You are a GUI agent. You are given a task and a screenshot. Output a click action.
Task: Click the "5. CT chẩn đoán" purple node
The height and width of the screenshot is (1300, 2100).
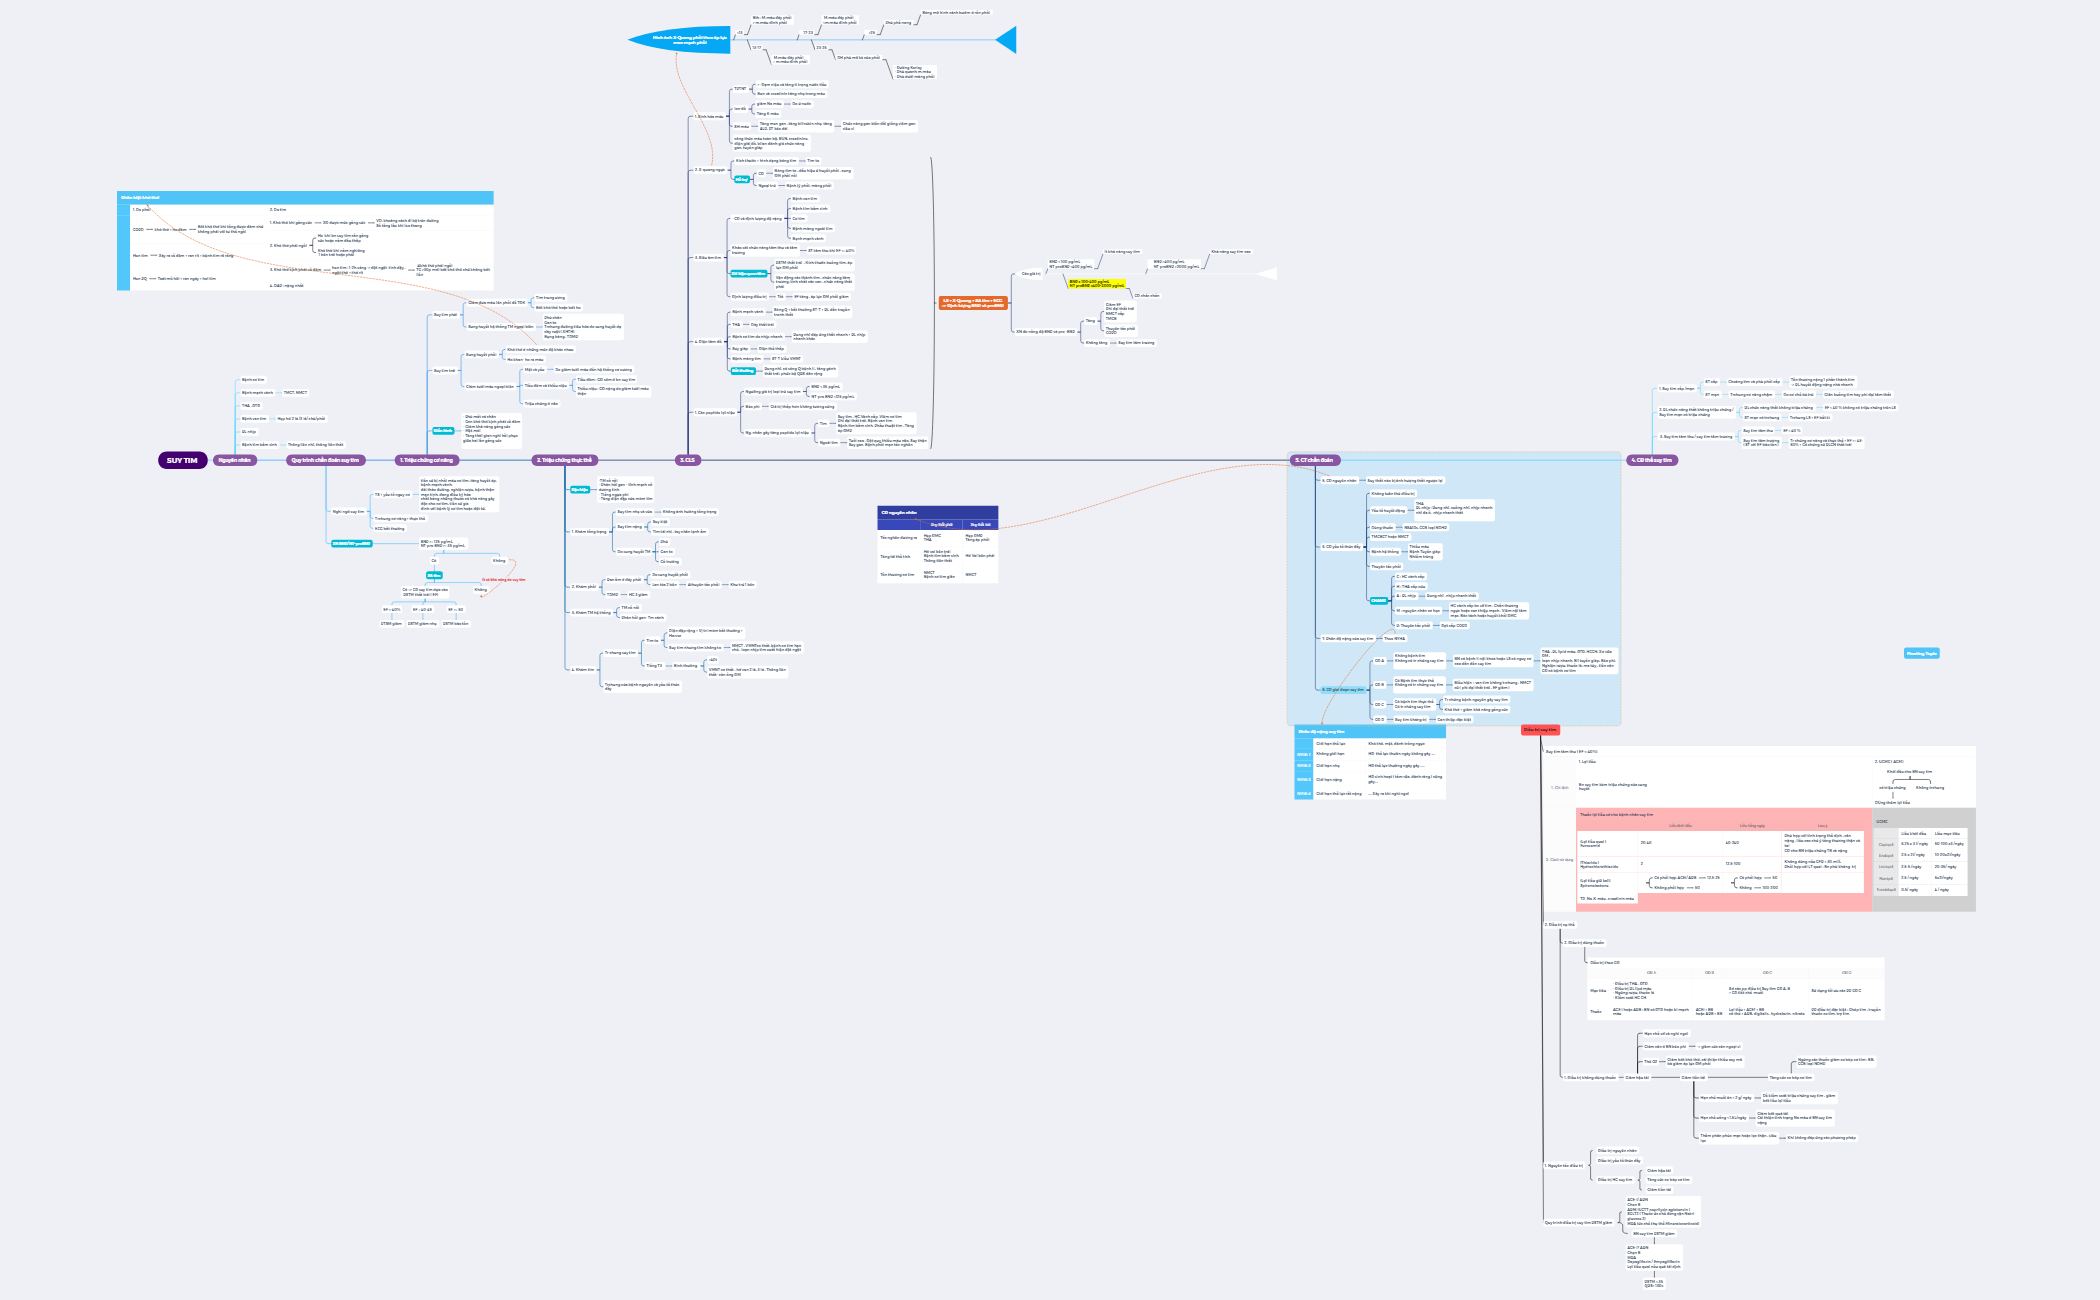(1315, 461)
